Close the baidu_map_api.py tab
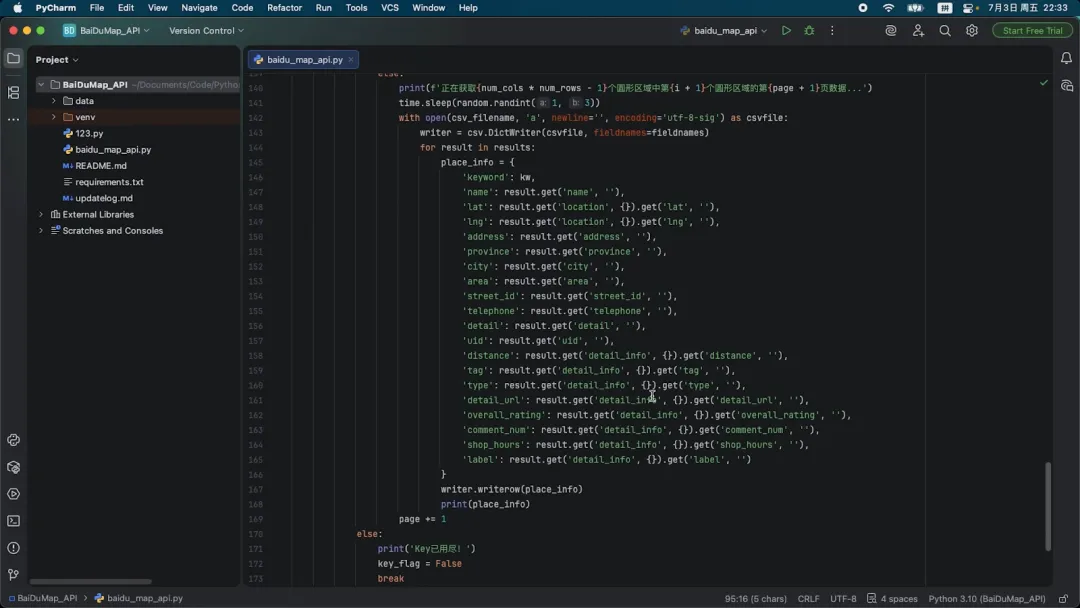 [351, 59]
